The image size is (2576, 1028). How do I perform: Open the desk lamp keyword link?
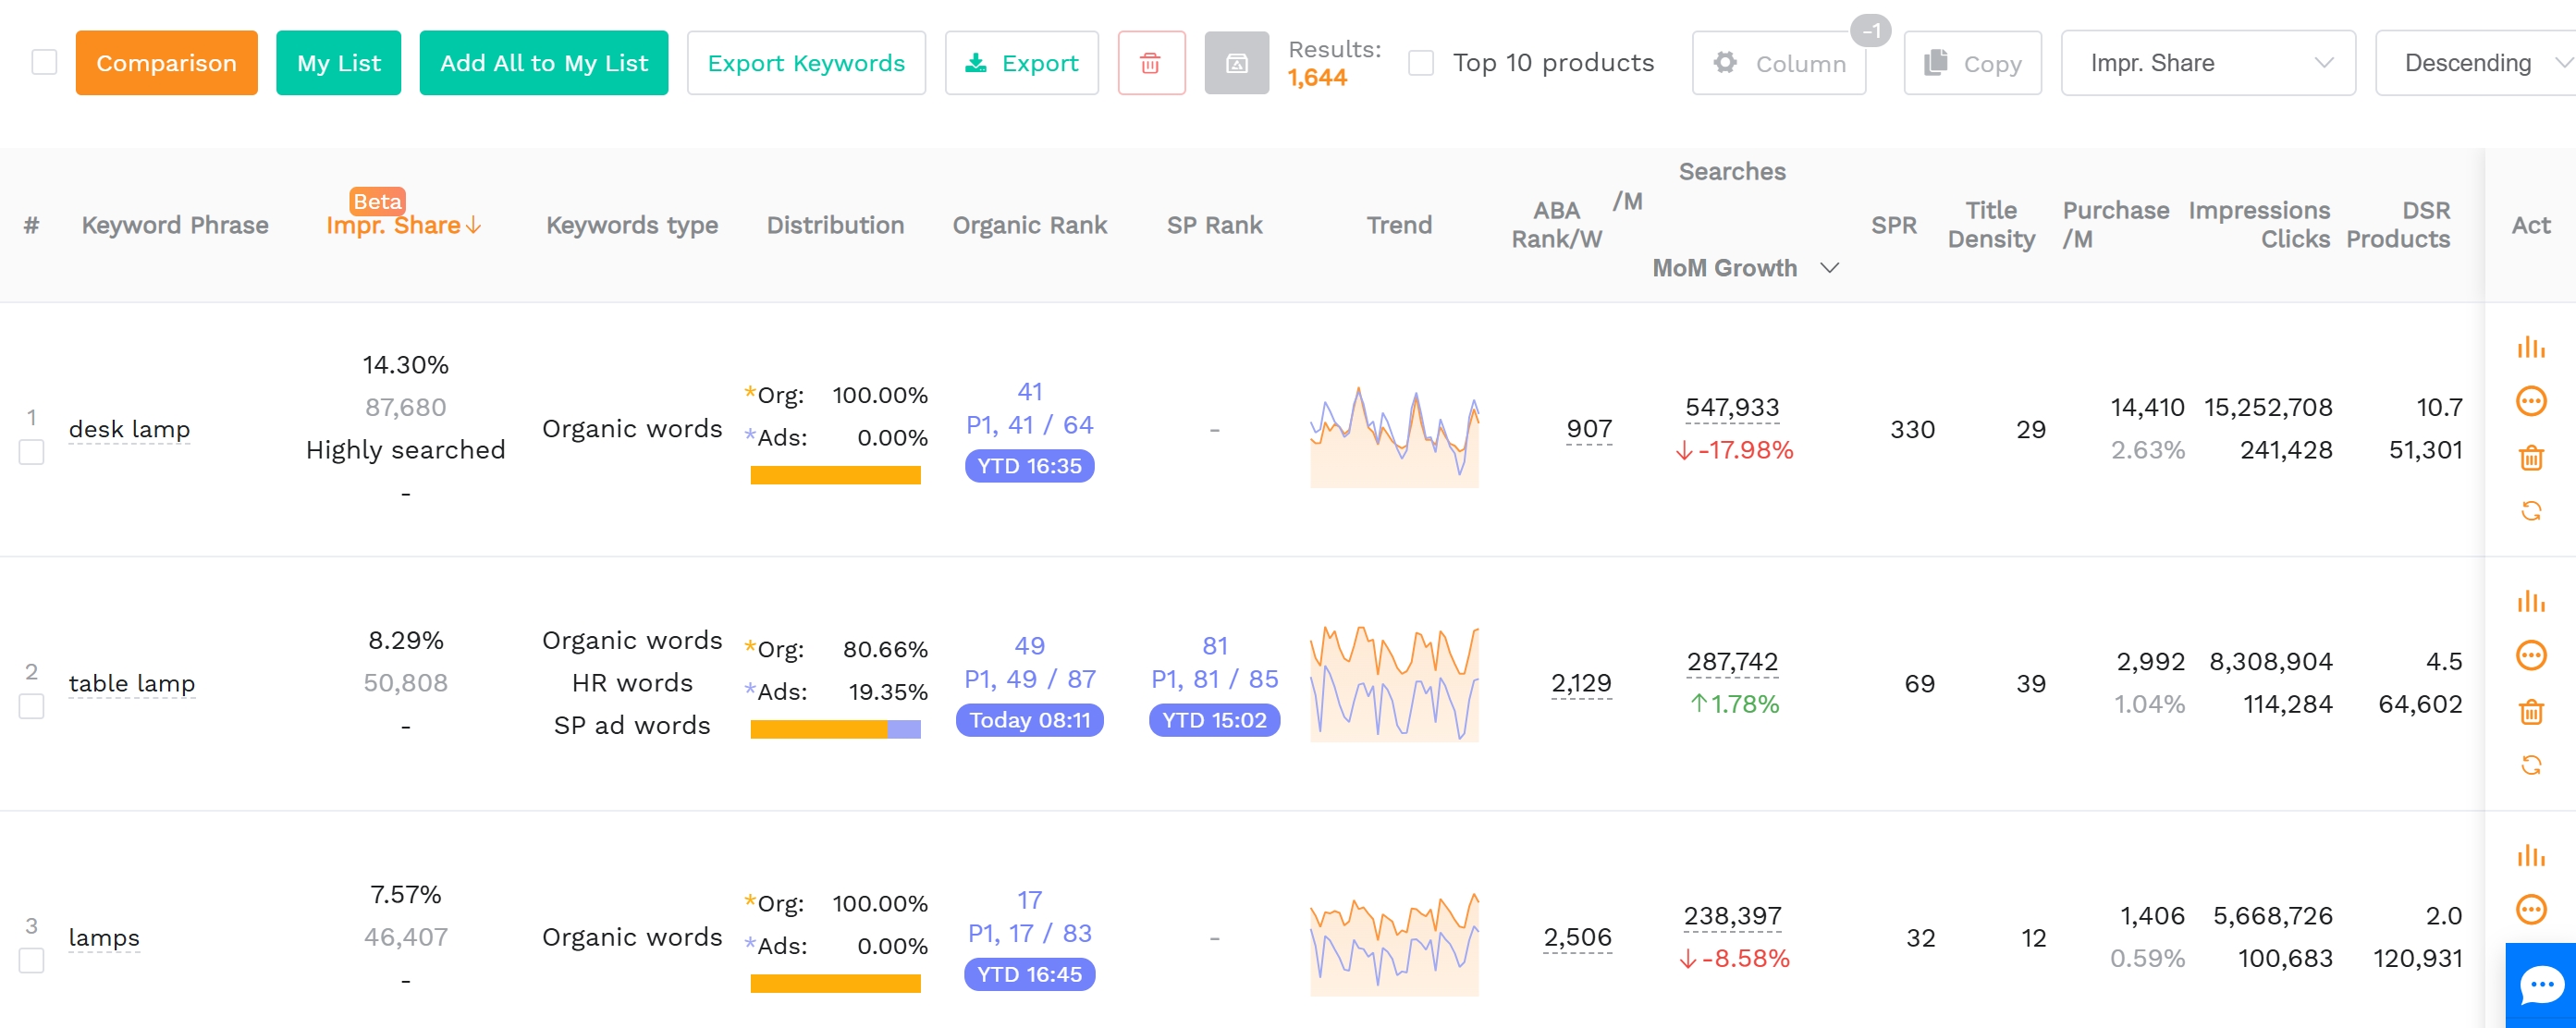coord(129,429)
